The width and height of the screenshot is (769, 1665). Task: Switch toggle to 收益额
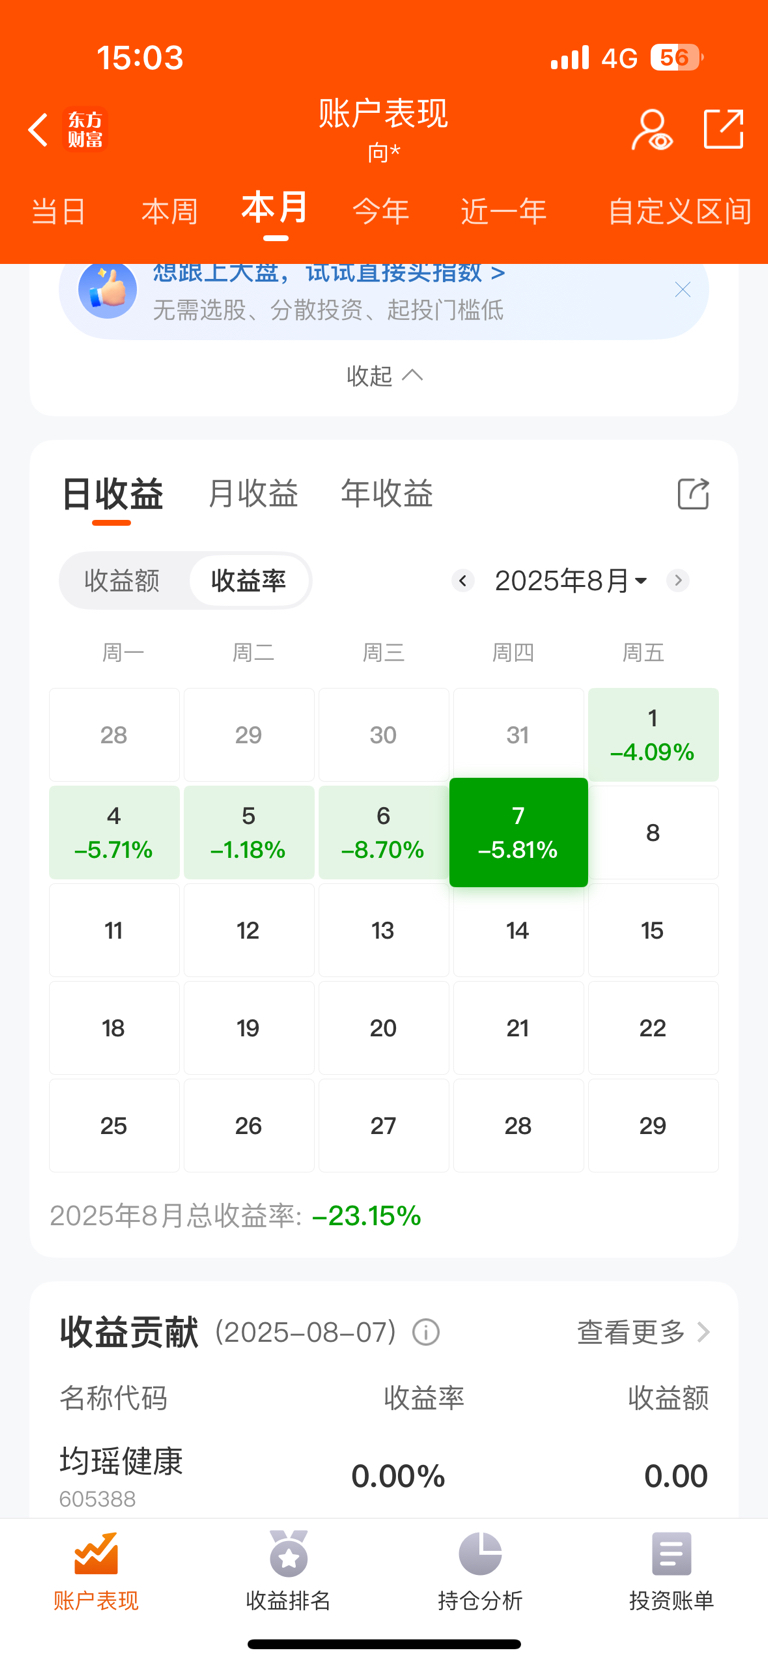coord(122,581)
